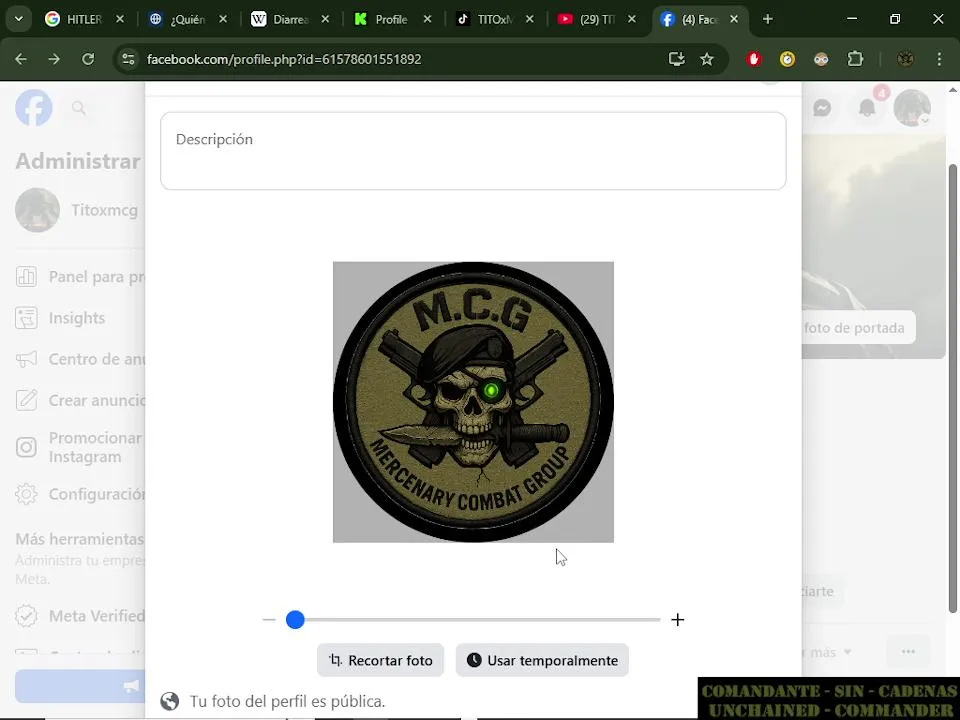Click the red hand extension icon

click(x=754, y=59)
